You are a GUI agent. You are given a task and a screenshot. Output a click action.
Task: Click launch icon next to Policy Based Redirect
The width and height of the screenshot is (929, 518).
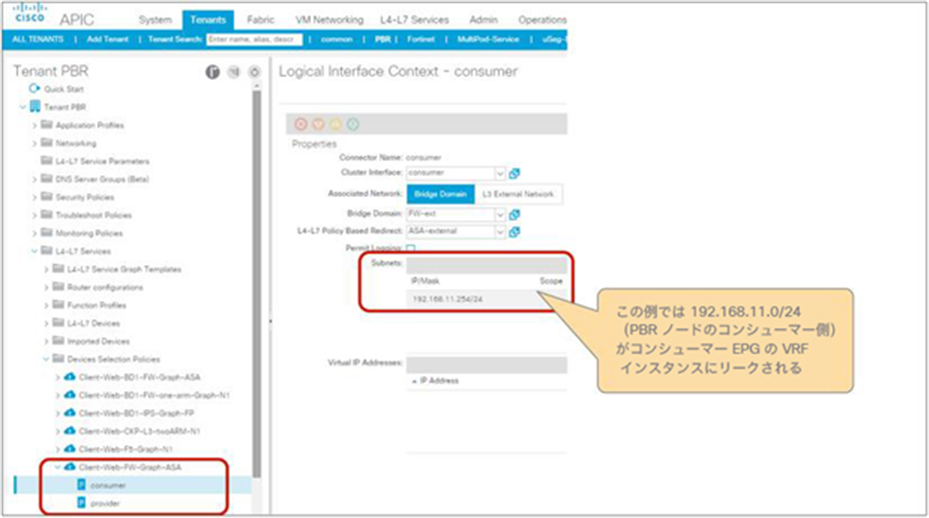[x=514, y=232]
